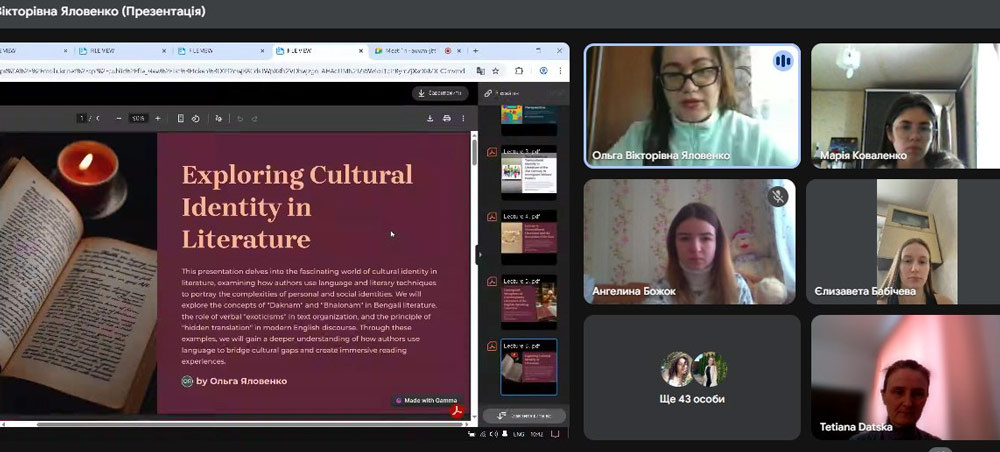This screenshot has height=452, width=1000.
Task: Open the sort order button below the file list
Action: pyautogui.click(x=524, y=415)
